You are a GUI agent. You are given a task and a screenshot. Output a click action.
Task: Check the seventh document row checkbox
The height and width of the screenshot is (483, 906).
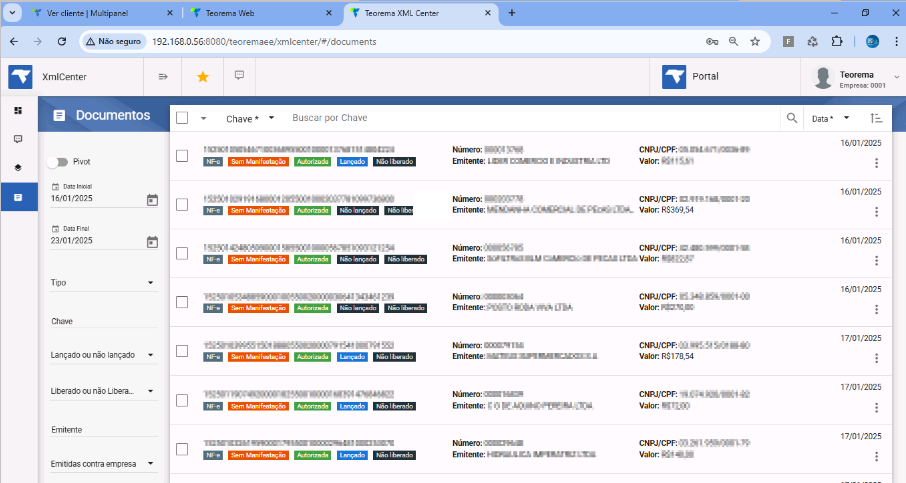(x=182, y=449)
